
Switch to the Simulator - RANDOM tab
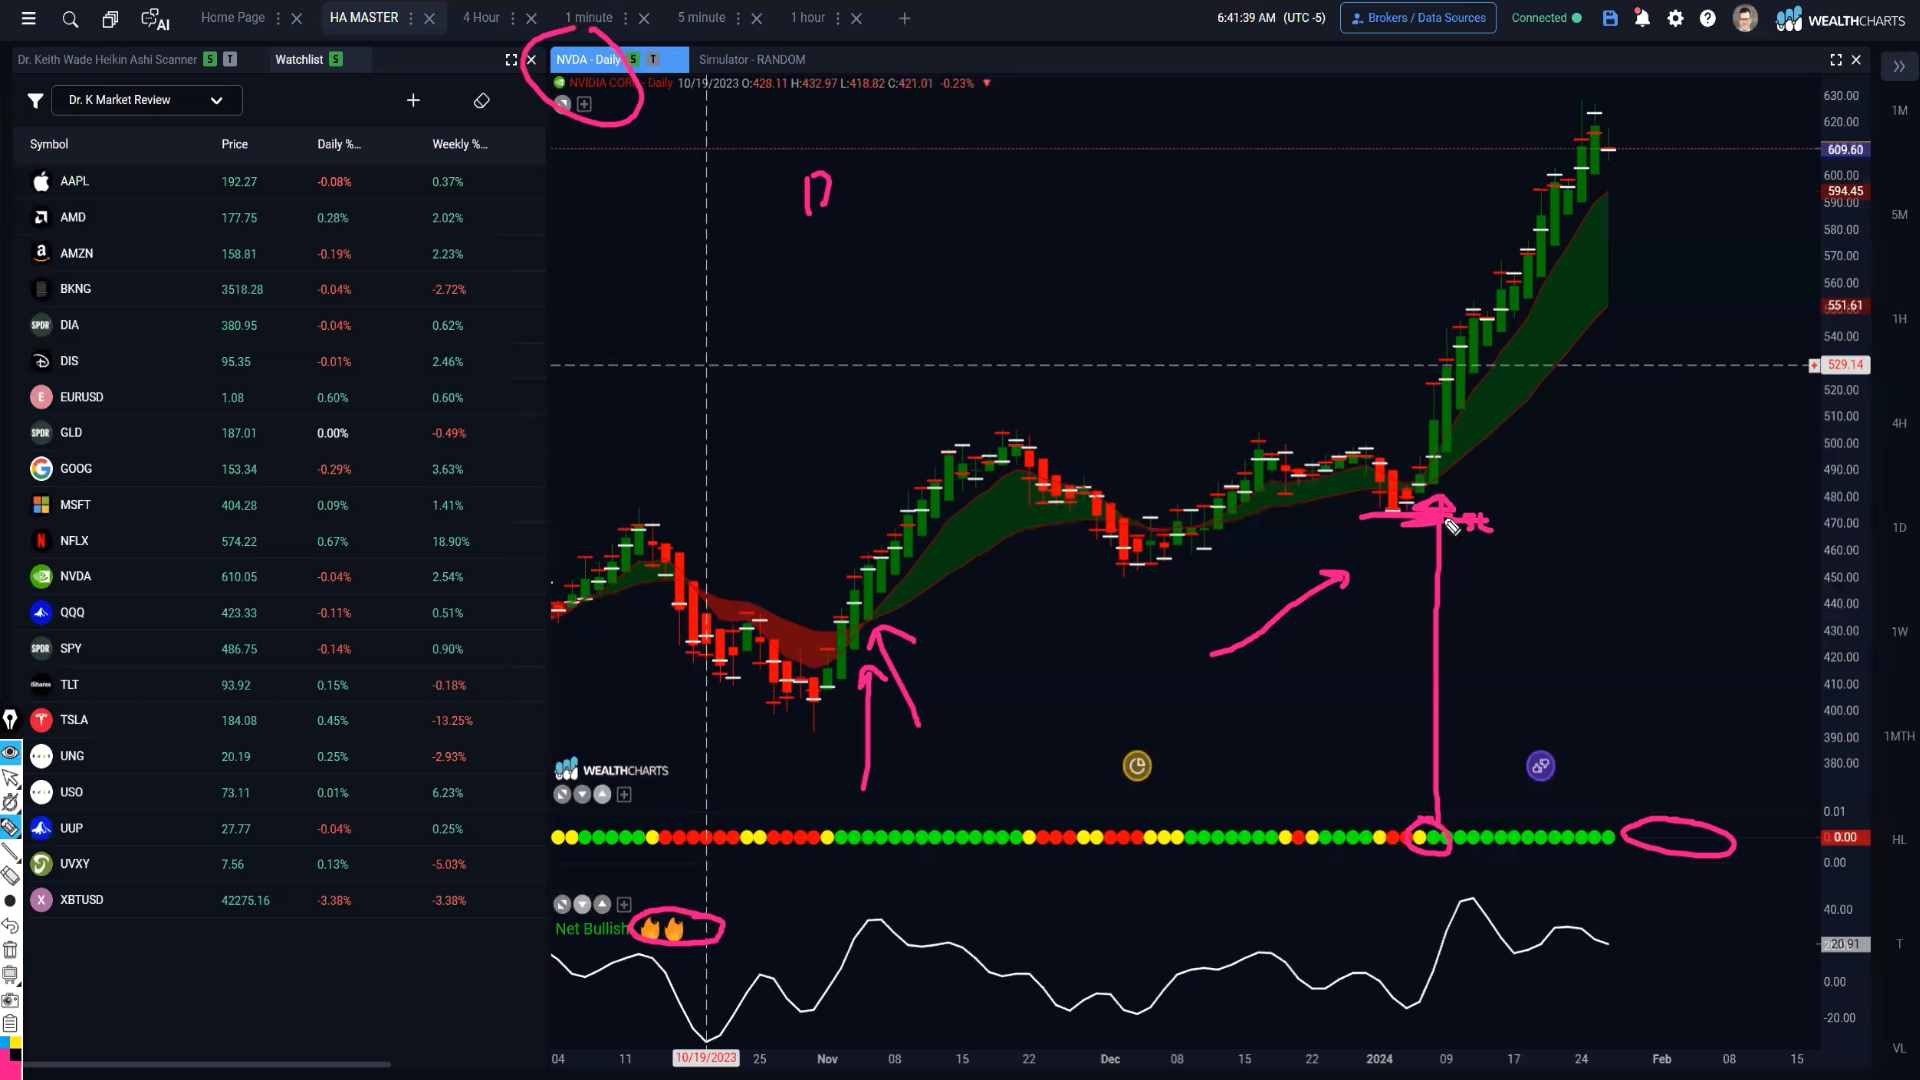tap(752, 60)
